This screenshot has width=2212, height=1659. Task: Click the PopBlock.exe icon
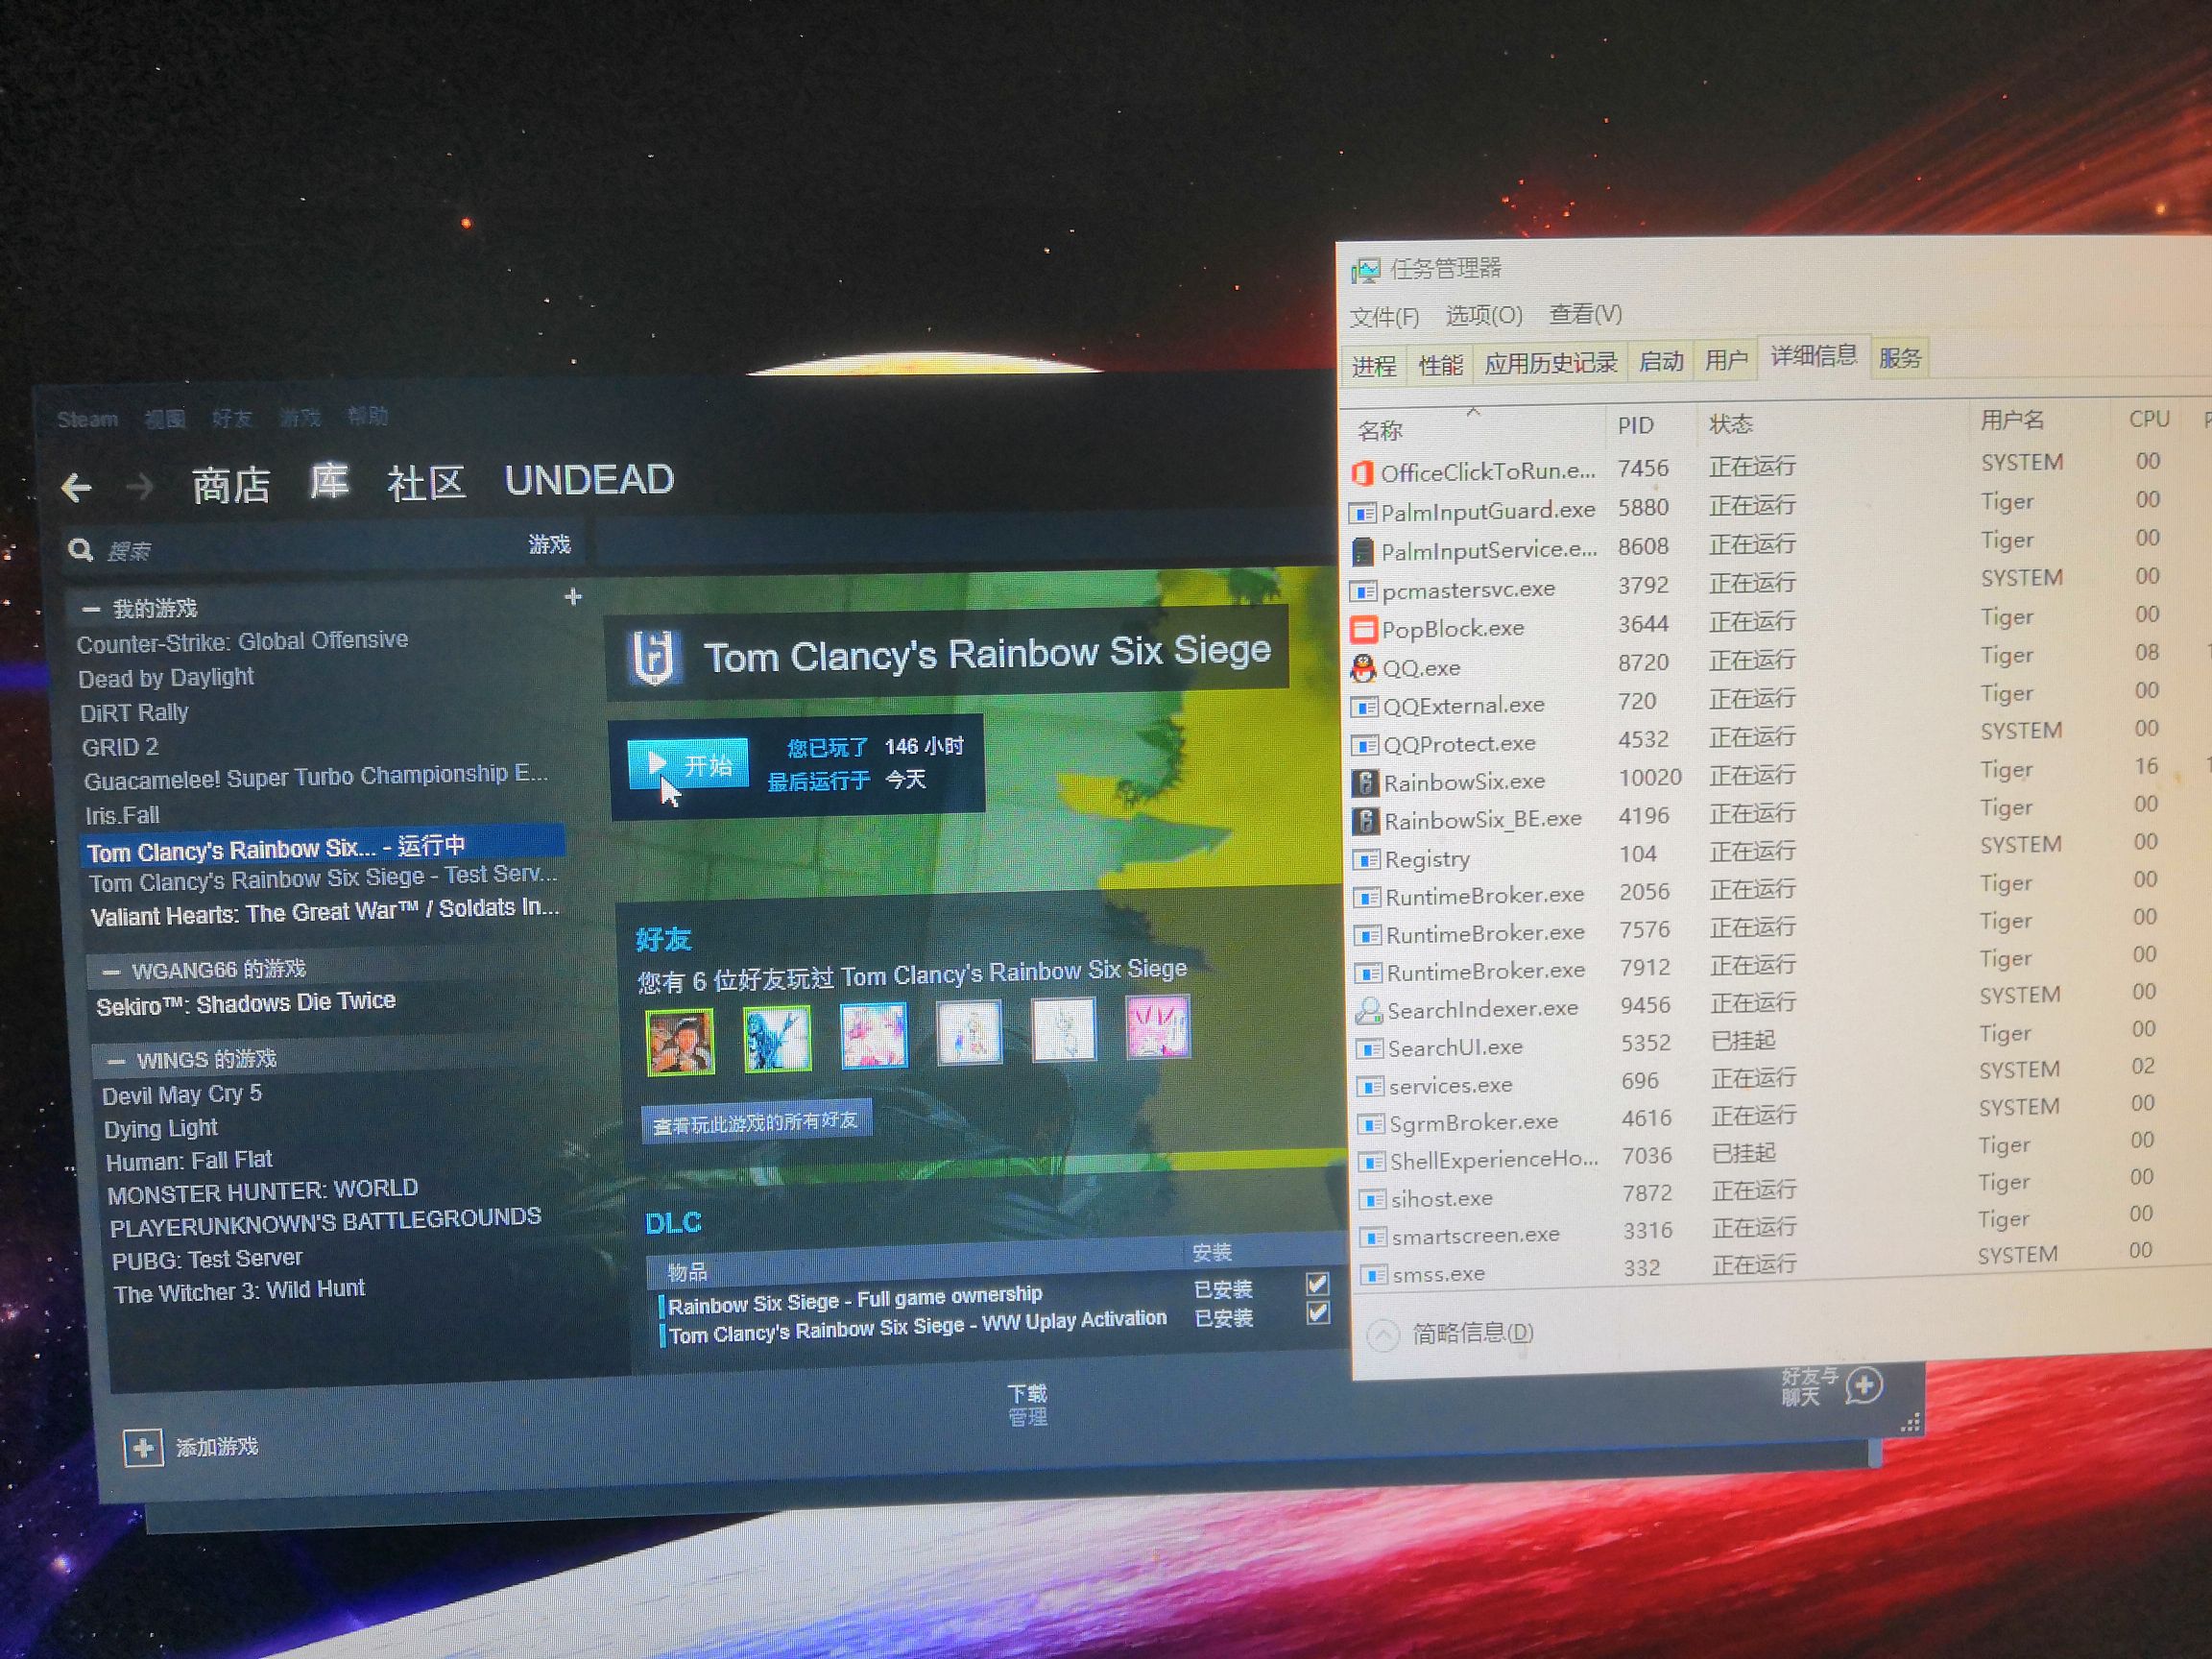pyautogui.click(x=1362, y=629)
